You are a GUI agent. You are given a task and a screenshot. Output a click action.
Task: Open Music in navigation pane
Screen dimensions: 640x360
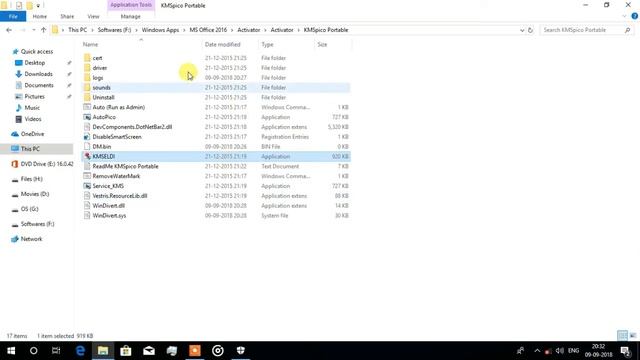32,108
